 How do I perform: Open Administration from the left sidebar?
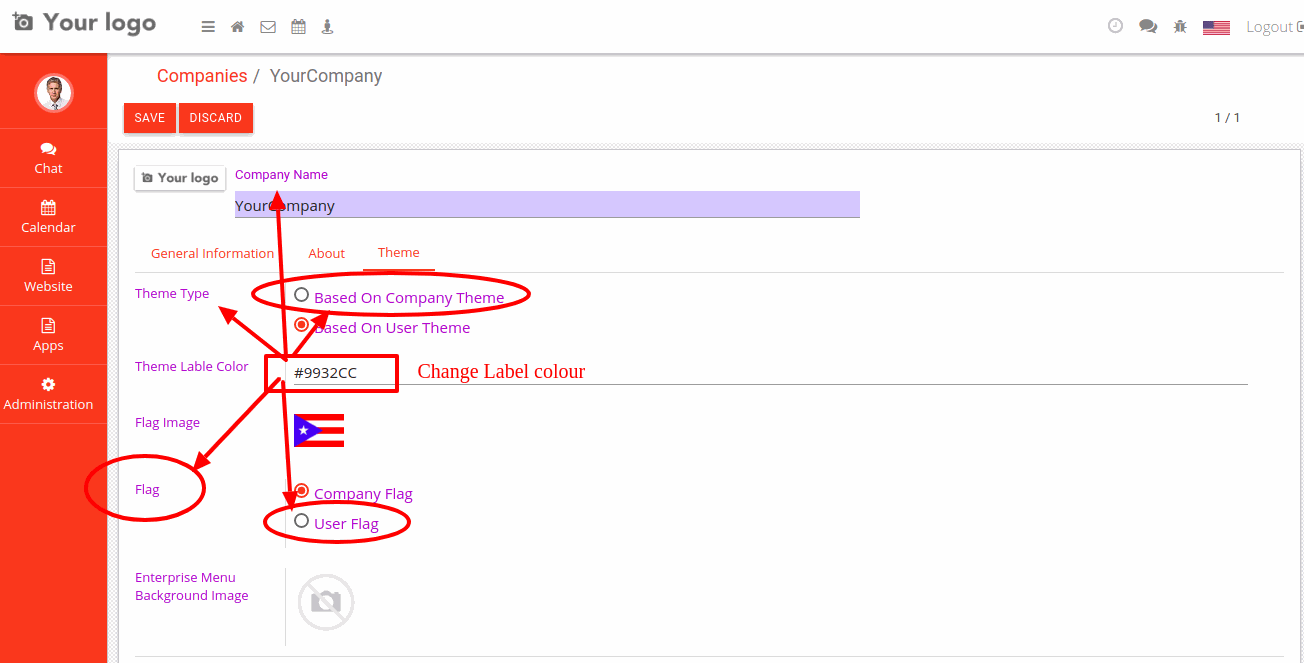point(49,394)
